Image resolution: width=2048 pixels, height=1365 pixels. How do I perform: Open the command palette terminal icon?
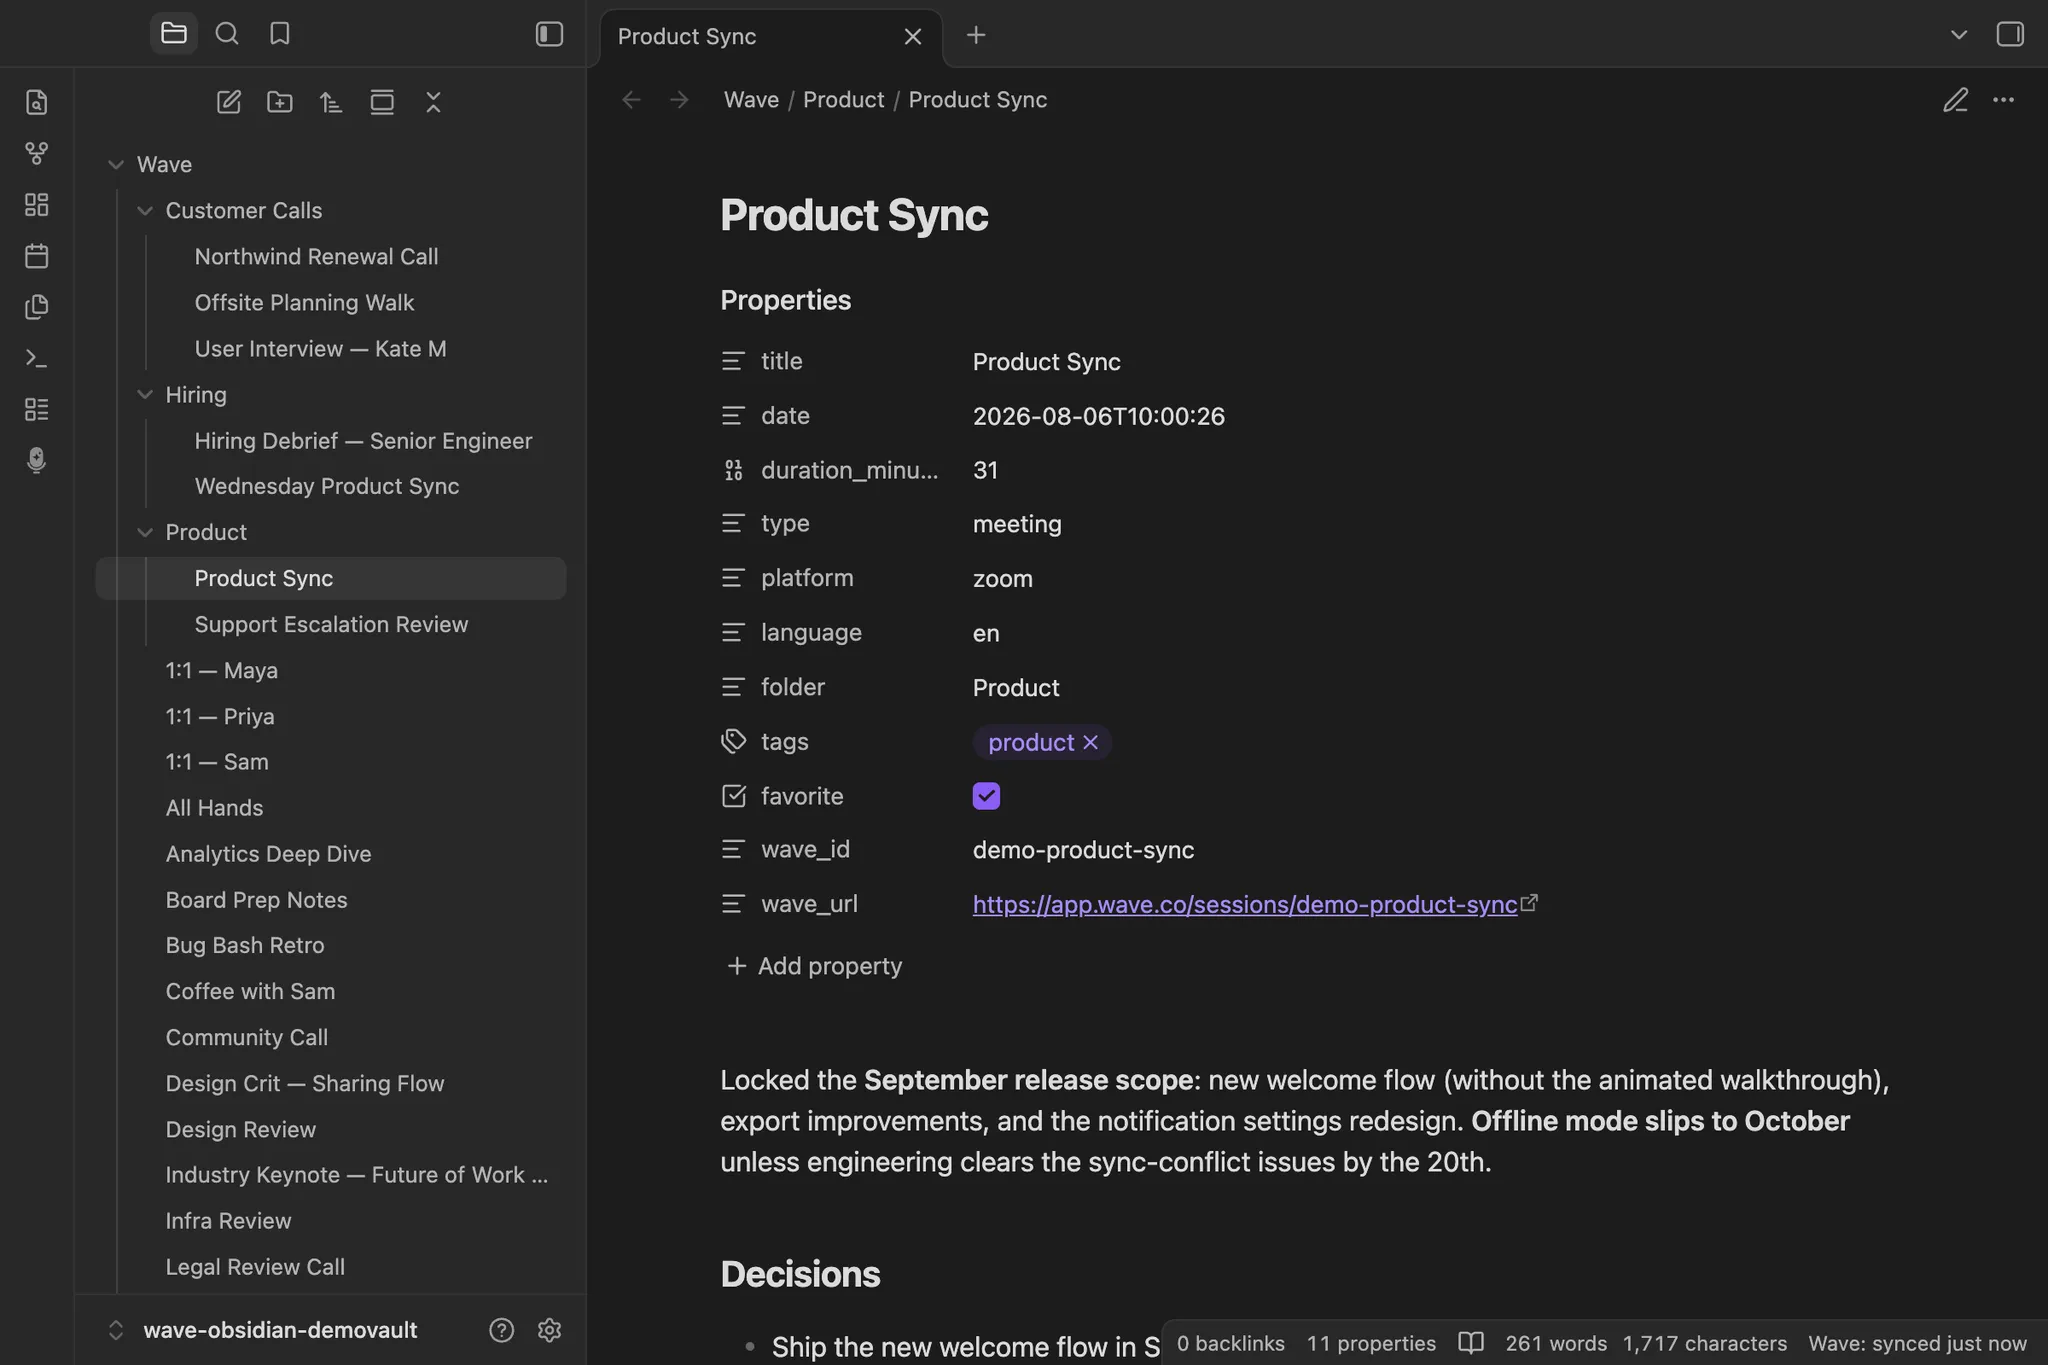(x=37, y=358)
